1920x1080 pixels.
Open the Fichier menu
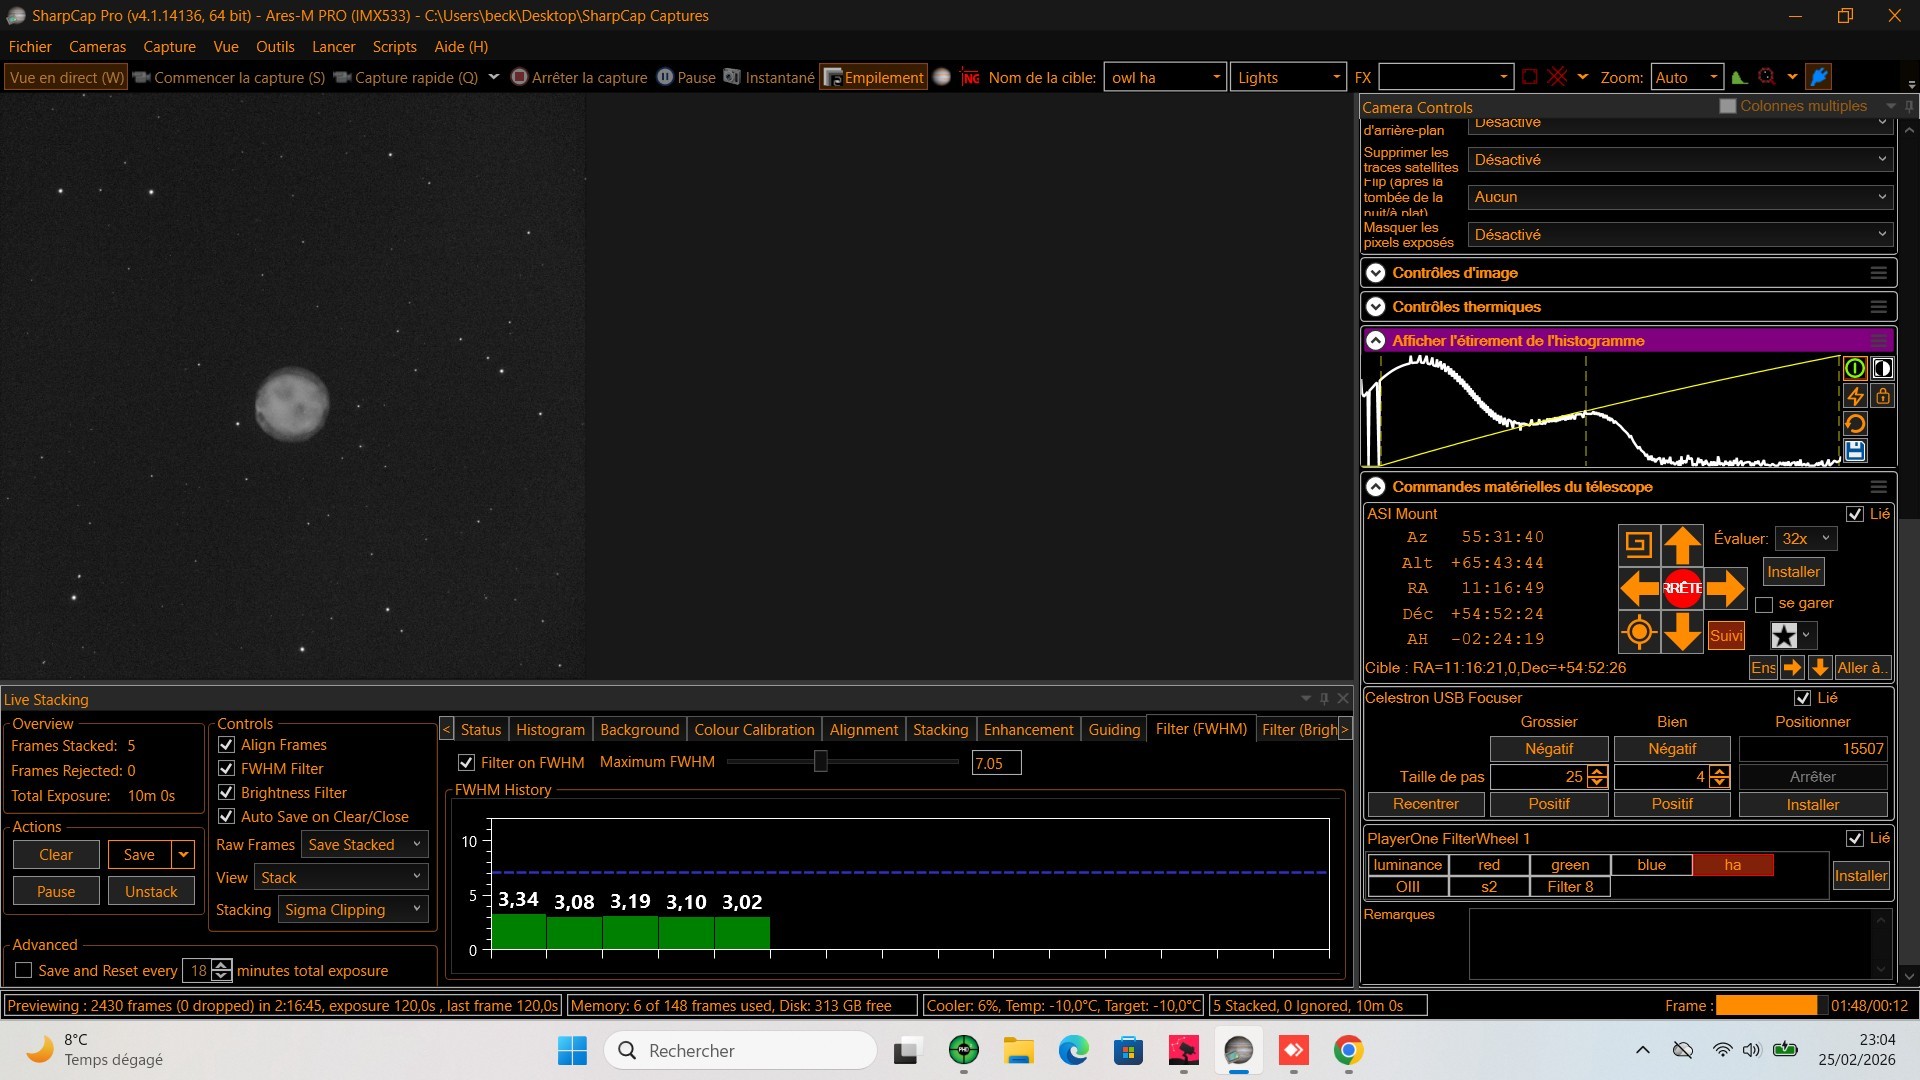[30, 47]
